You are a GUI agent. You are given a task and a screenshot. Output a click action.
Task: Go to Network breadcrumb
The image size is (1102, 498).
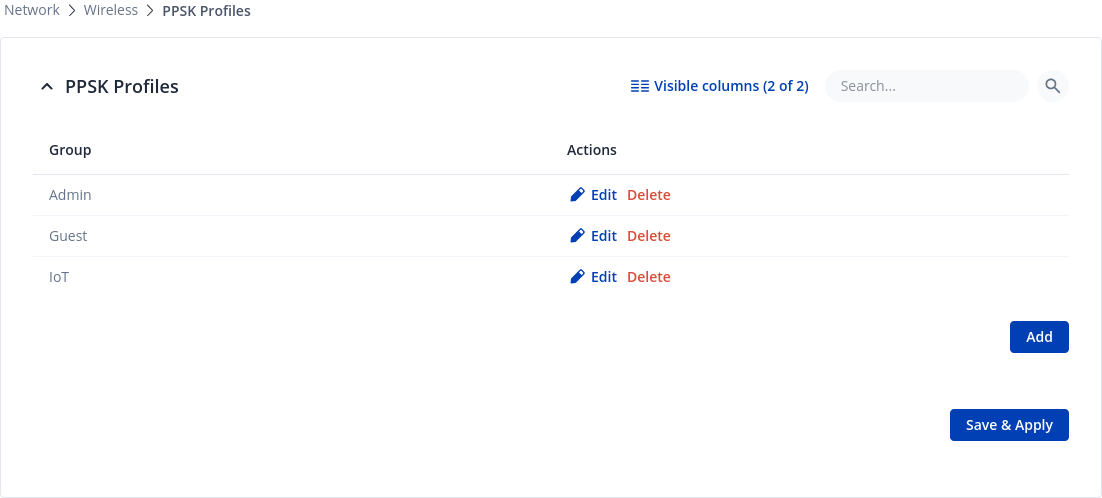point(32,11)
